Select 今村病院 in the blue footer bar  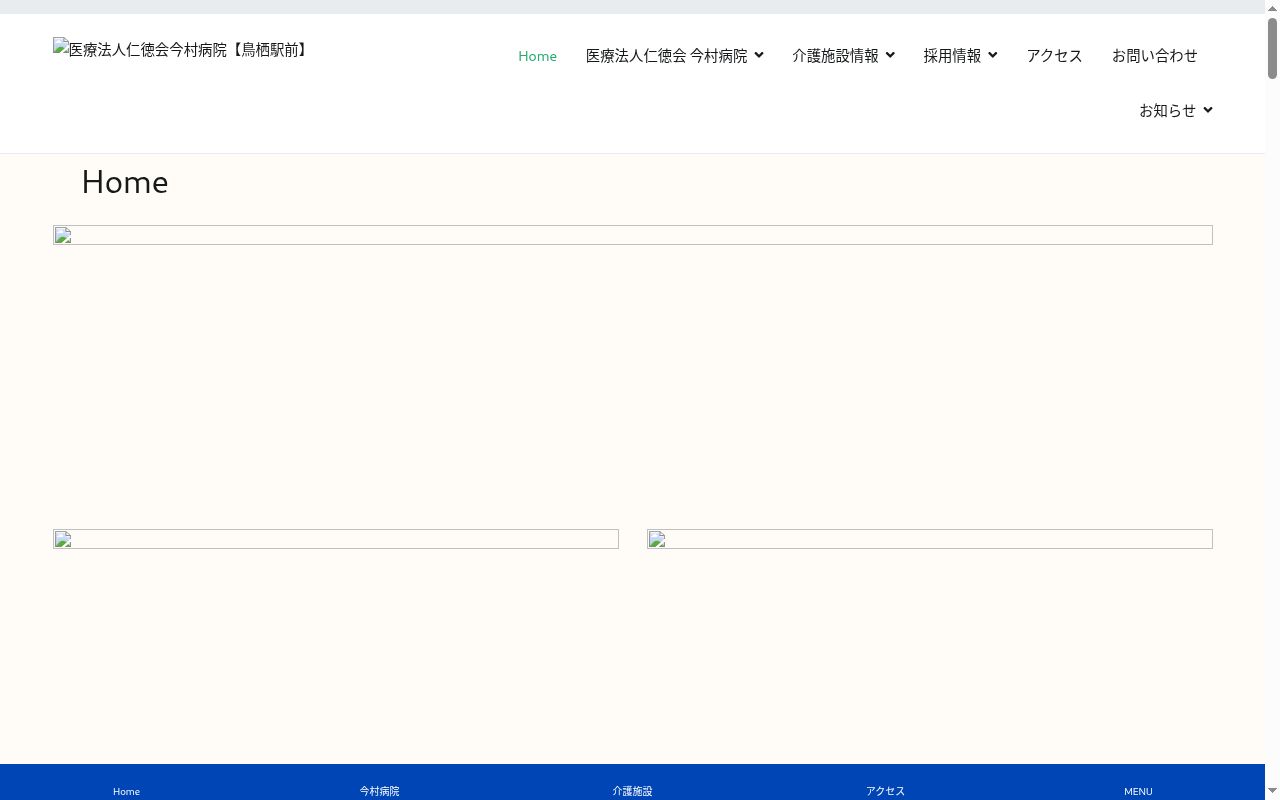click(379, 791)
